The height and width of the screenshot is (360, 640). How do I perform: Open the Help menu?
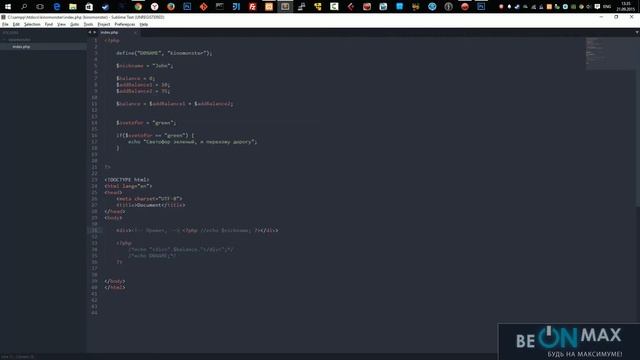[144, 24]
